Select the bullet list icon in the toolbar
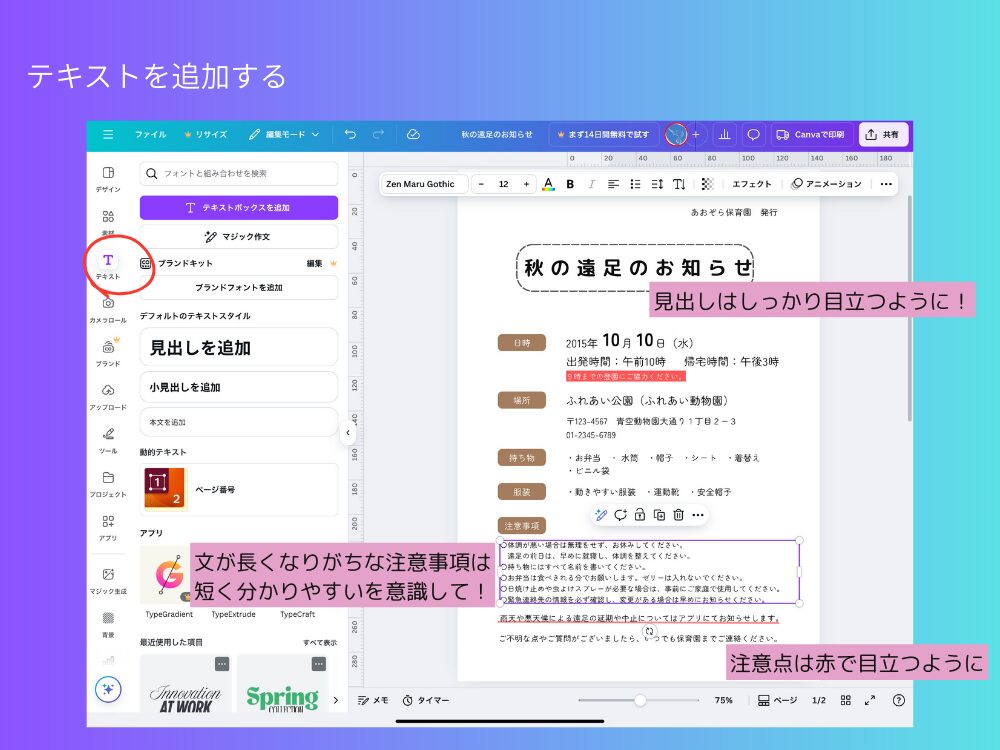Screen dimensions: 1000x750 635,184
